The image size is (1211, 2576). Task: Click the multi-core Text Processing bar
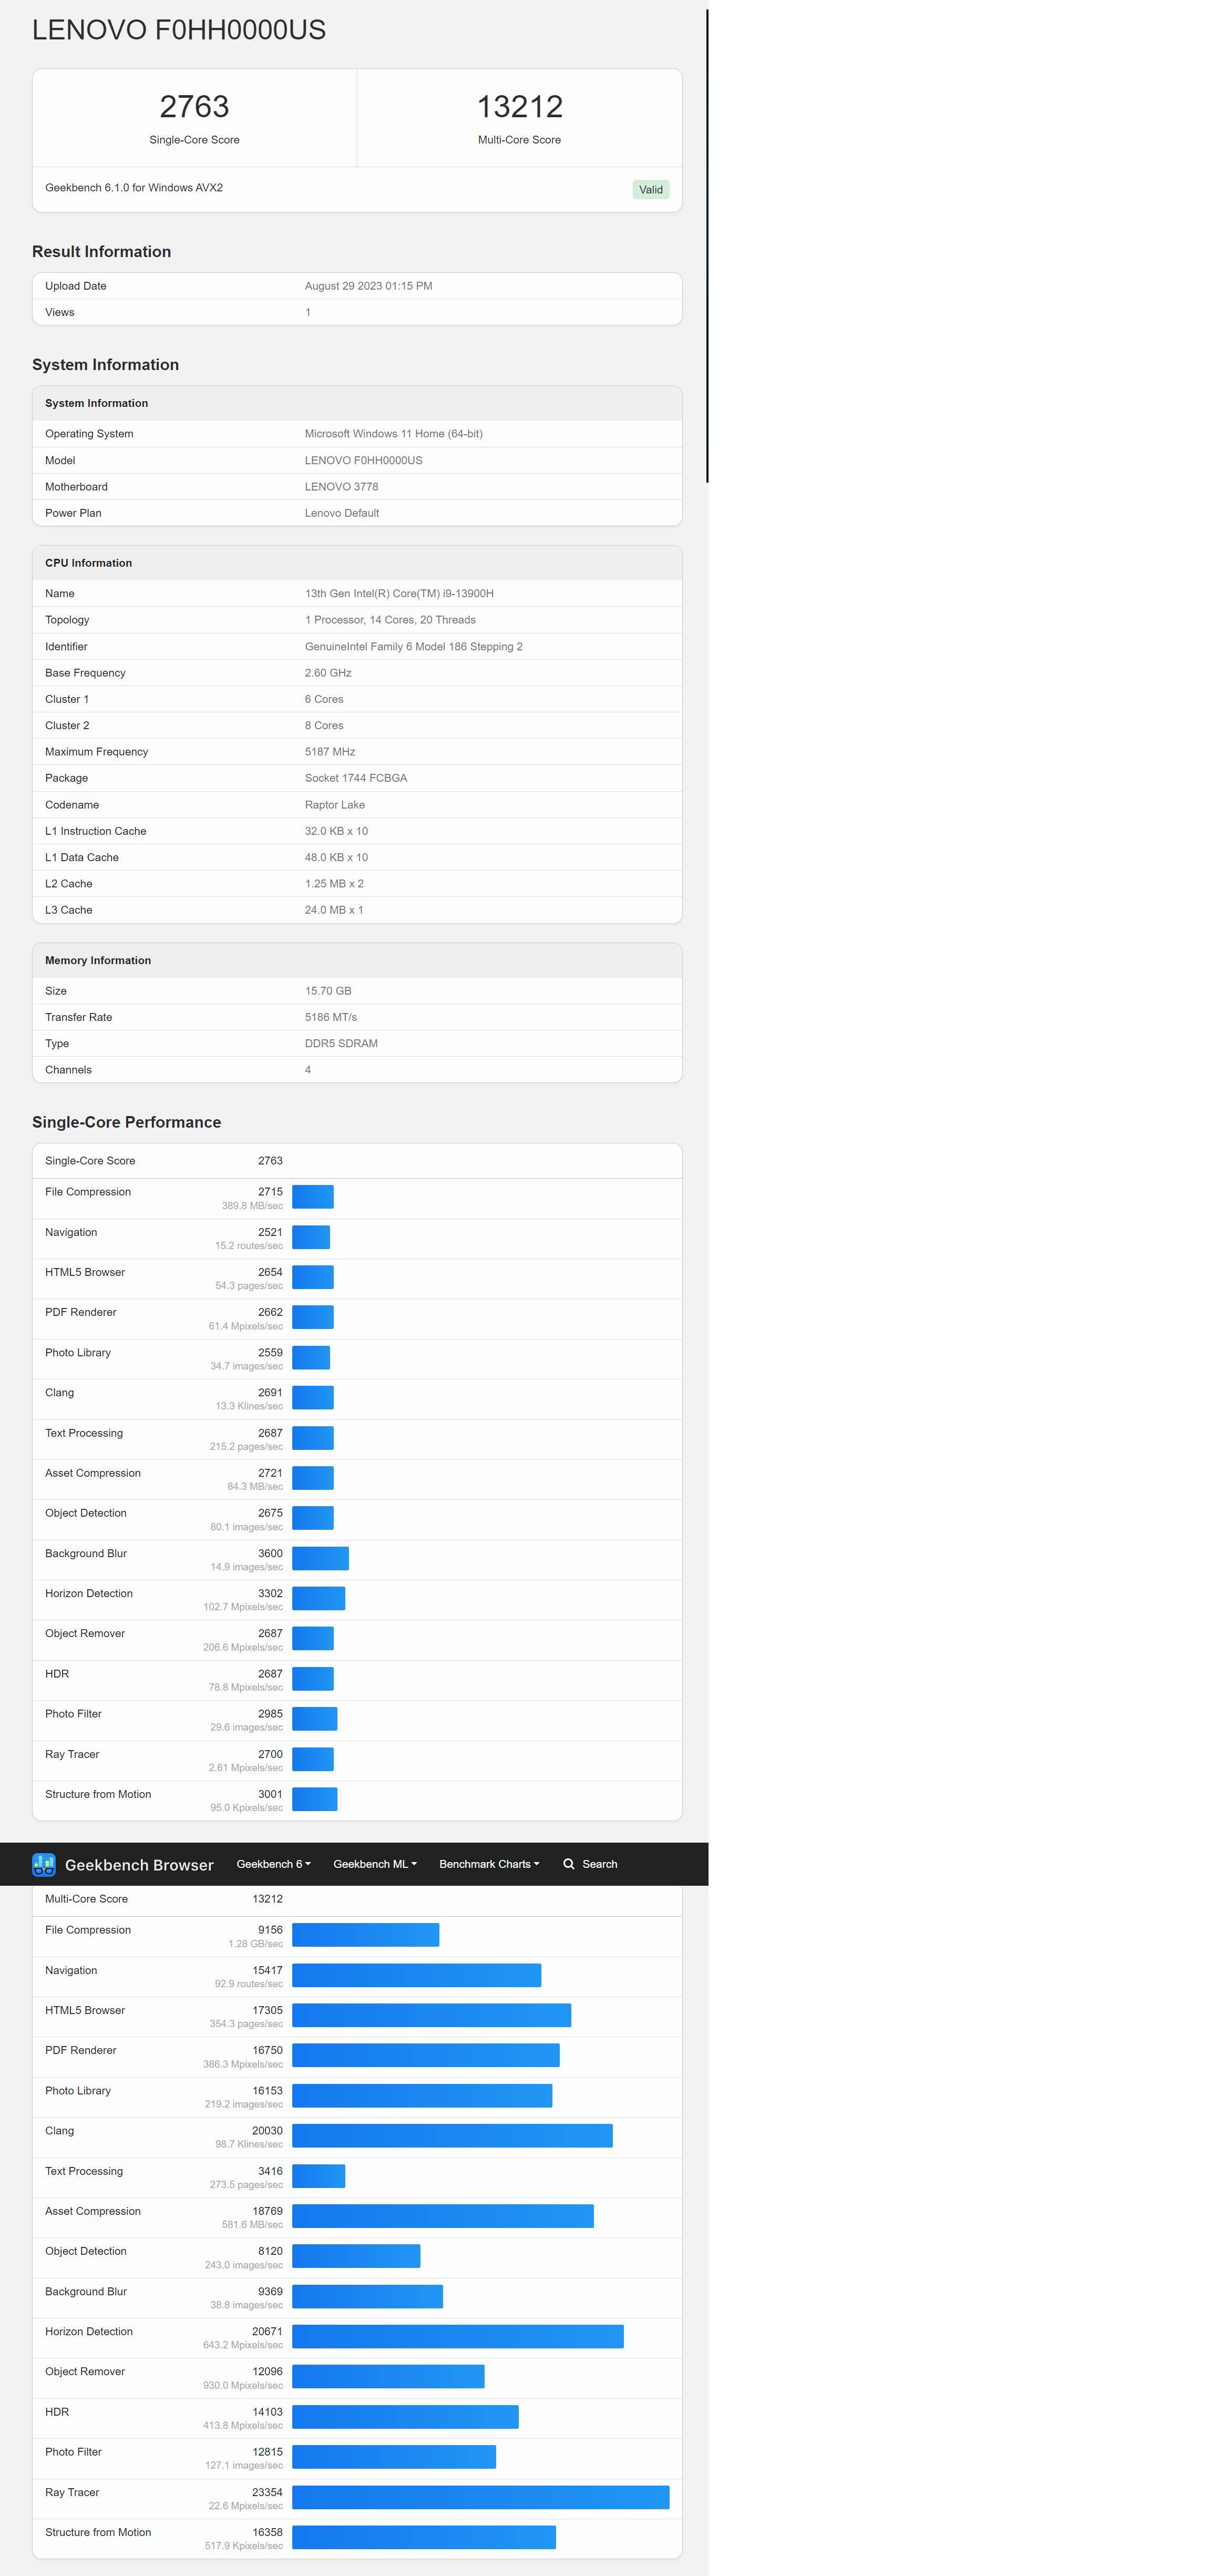pos(318,2176)
